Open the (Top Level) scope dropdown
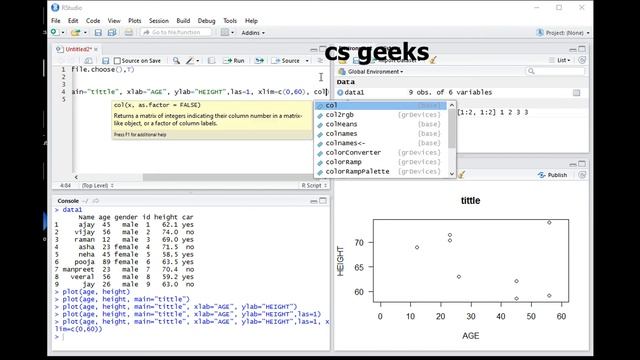The height and width of the screenshot is (360, 640). coord(98,185)
